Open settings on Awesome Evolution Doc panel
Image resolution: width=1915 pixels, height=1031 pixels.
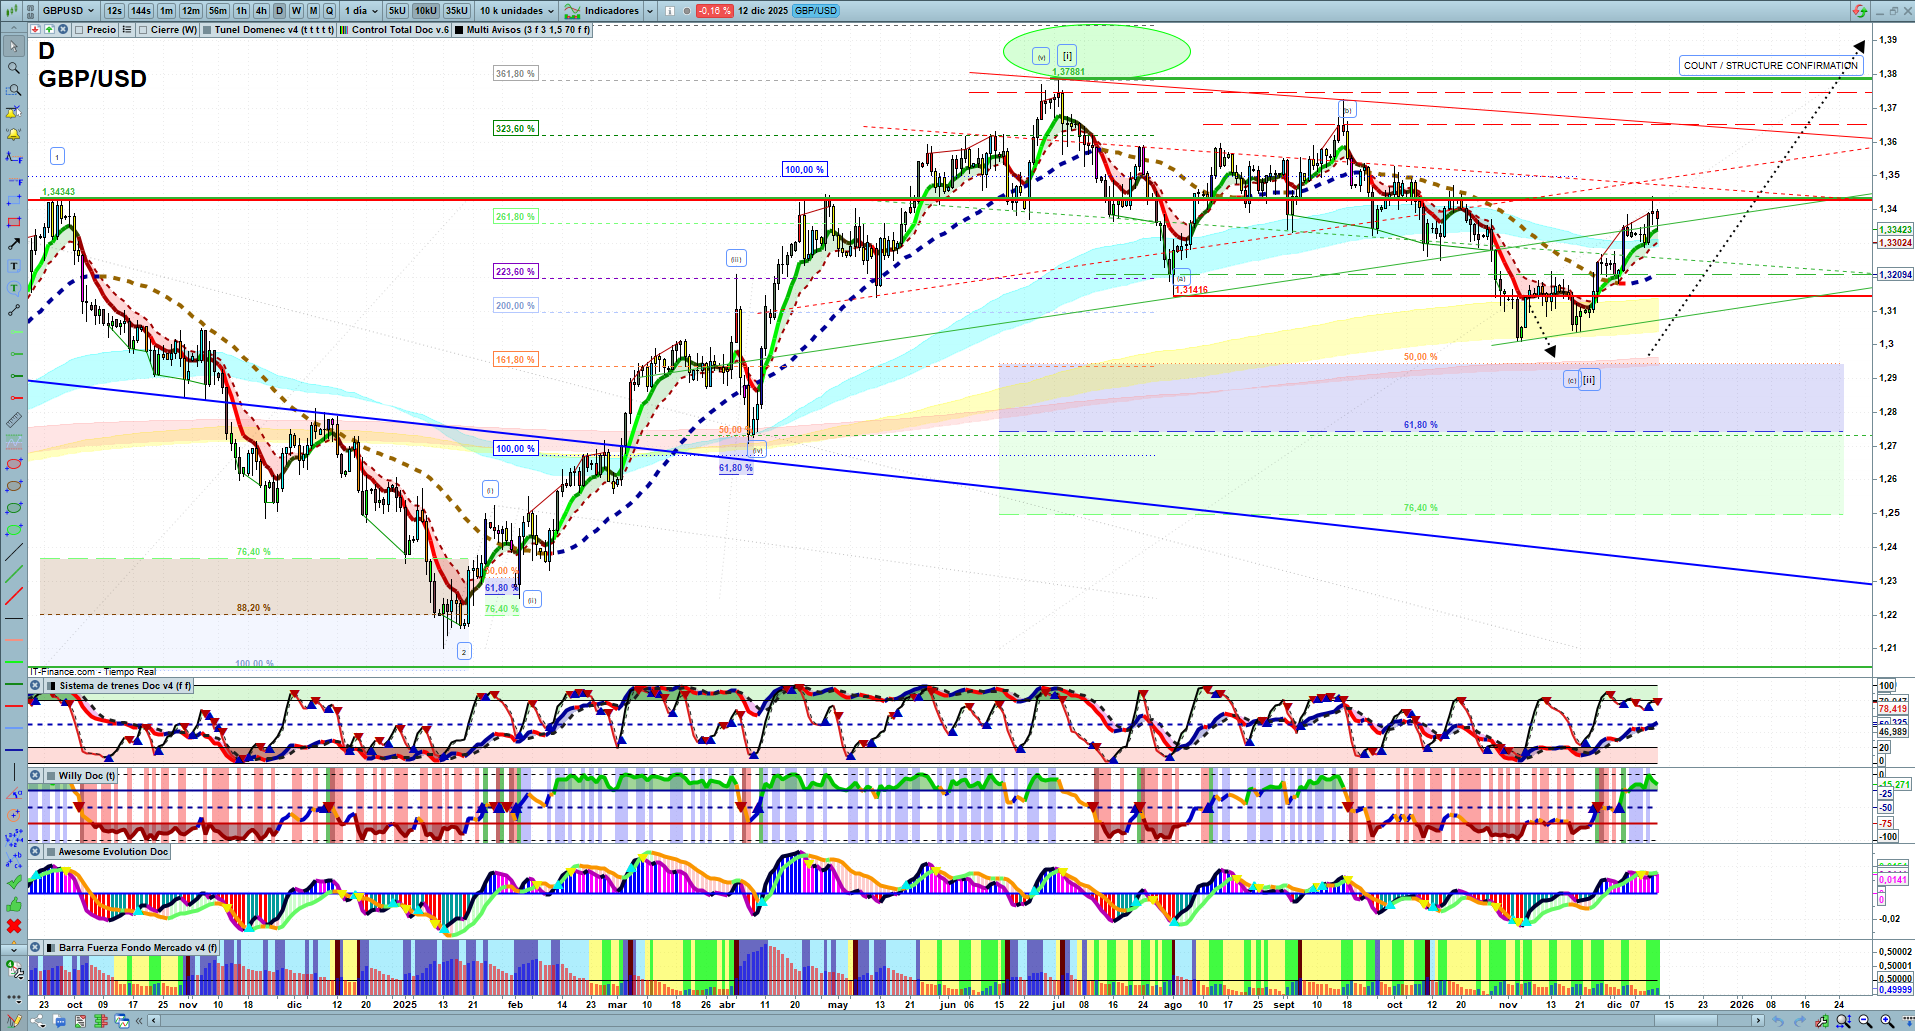click(35, 852)
